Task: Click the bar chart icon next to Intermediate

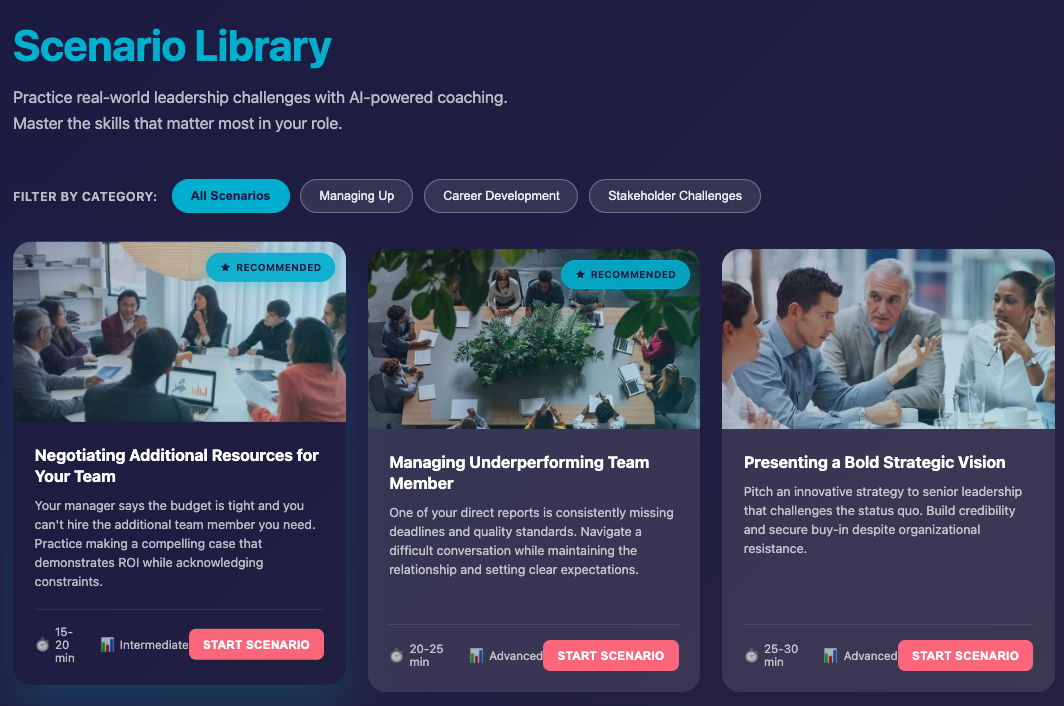Action: click(x=107, y=644)
